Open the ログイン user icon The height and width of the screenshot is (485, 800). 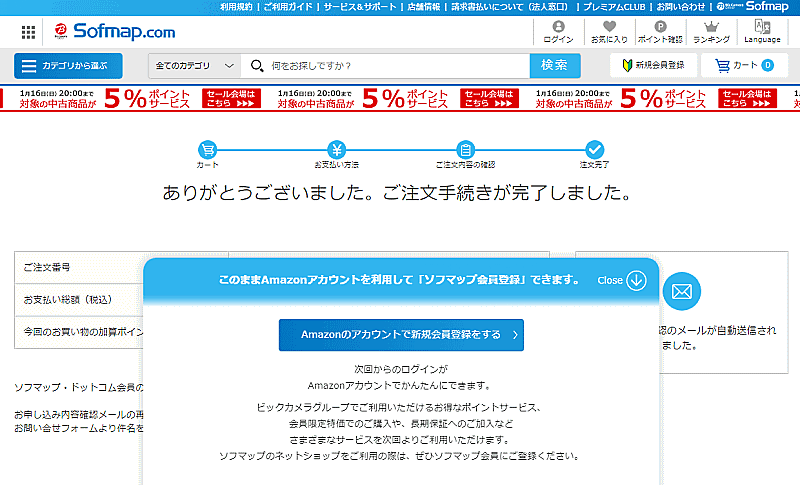(558, 32)
